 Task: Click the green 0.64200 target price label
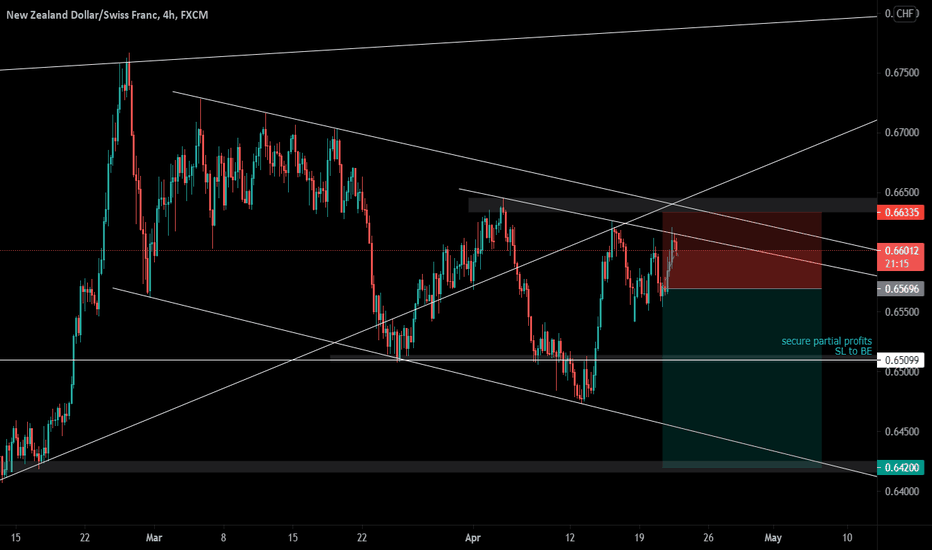click(900, 468)
